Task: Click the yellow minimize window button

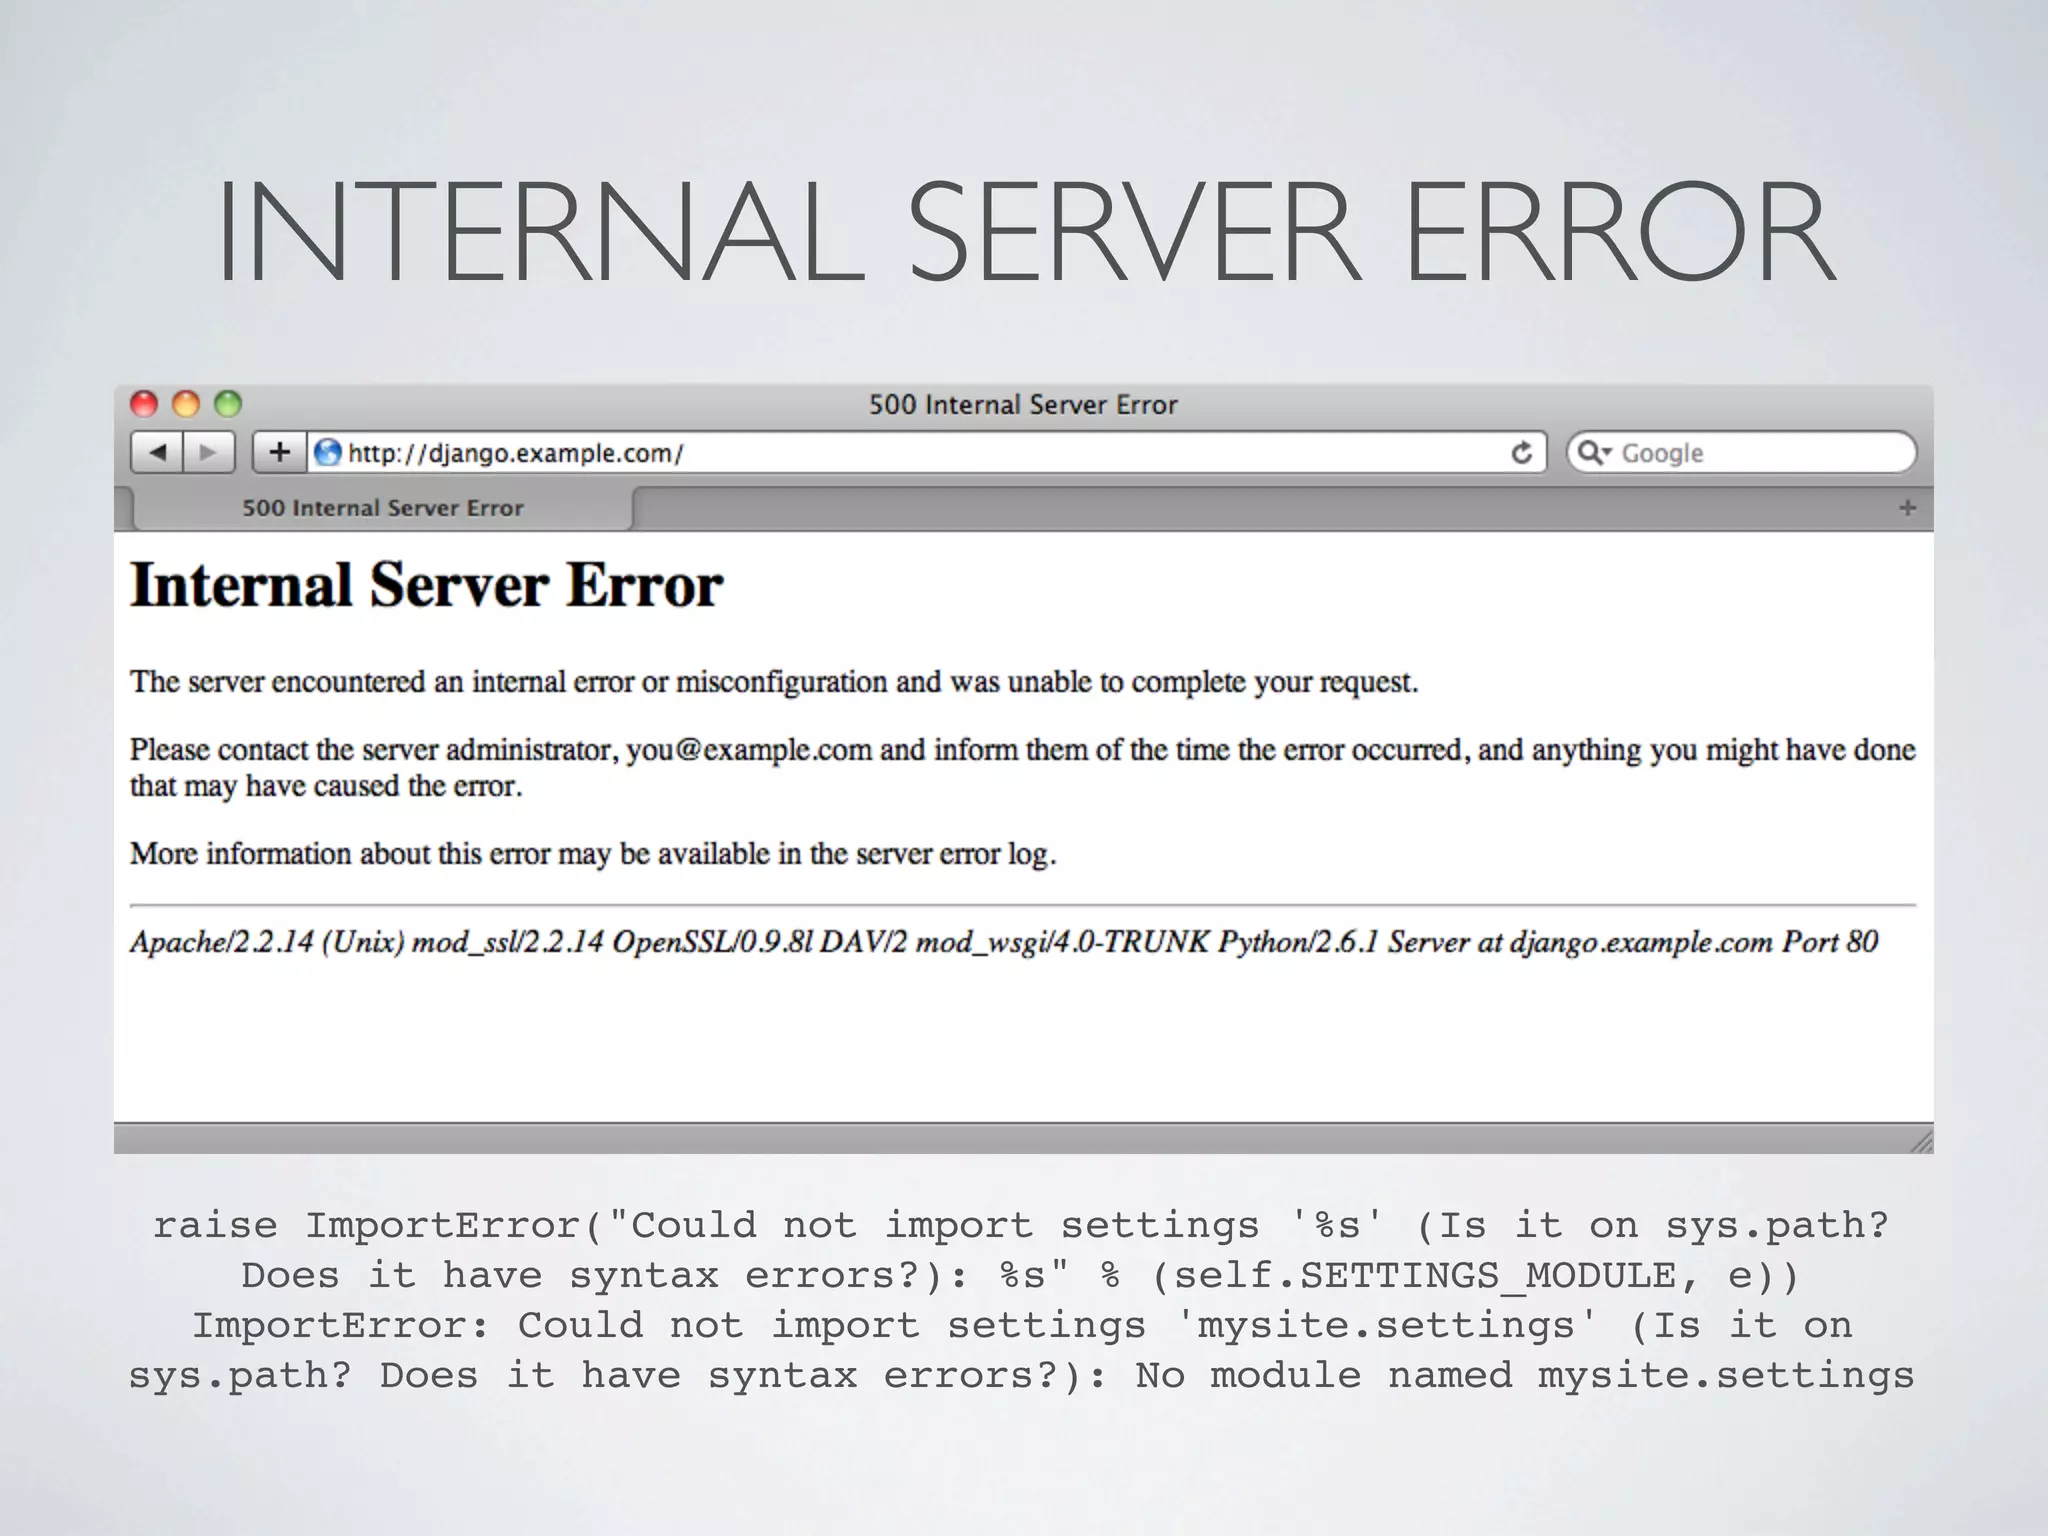Action: (x=186, y=404)
